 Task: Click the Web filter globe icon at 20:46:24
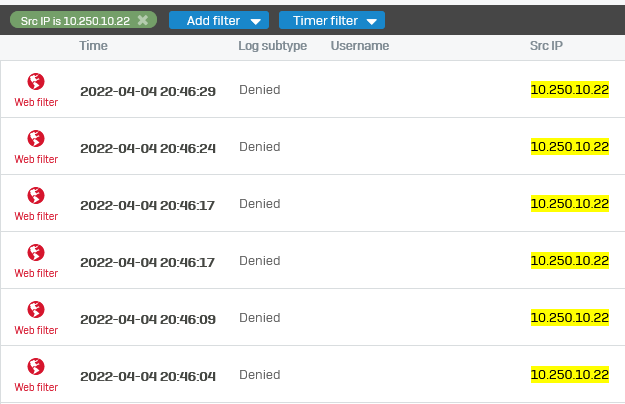point(36,139)
